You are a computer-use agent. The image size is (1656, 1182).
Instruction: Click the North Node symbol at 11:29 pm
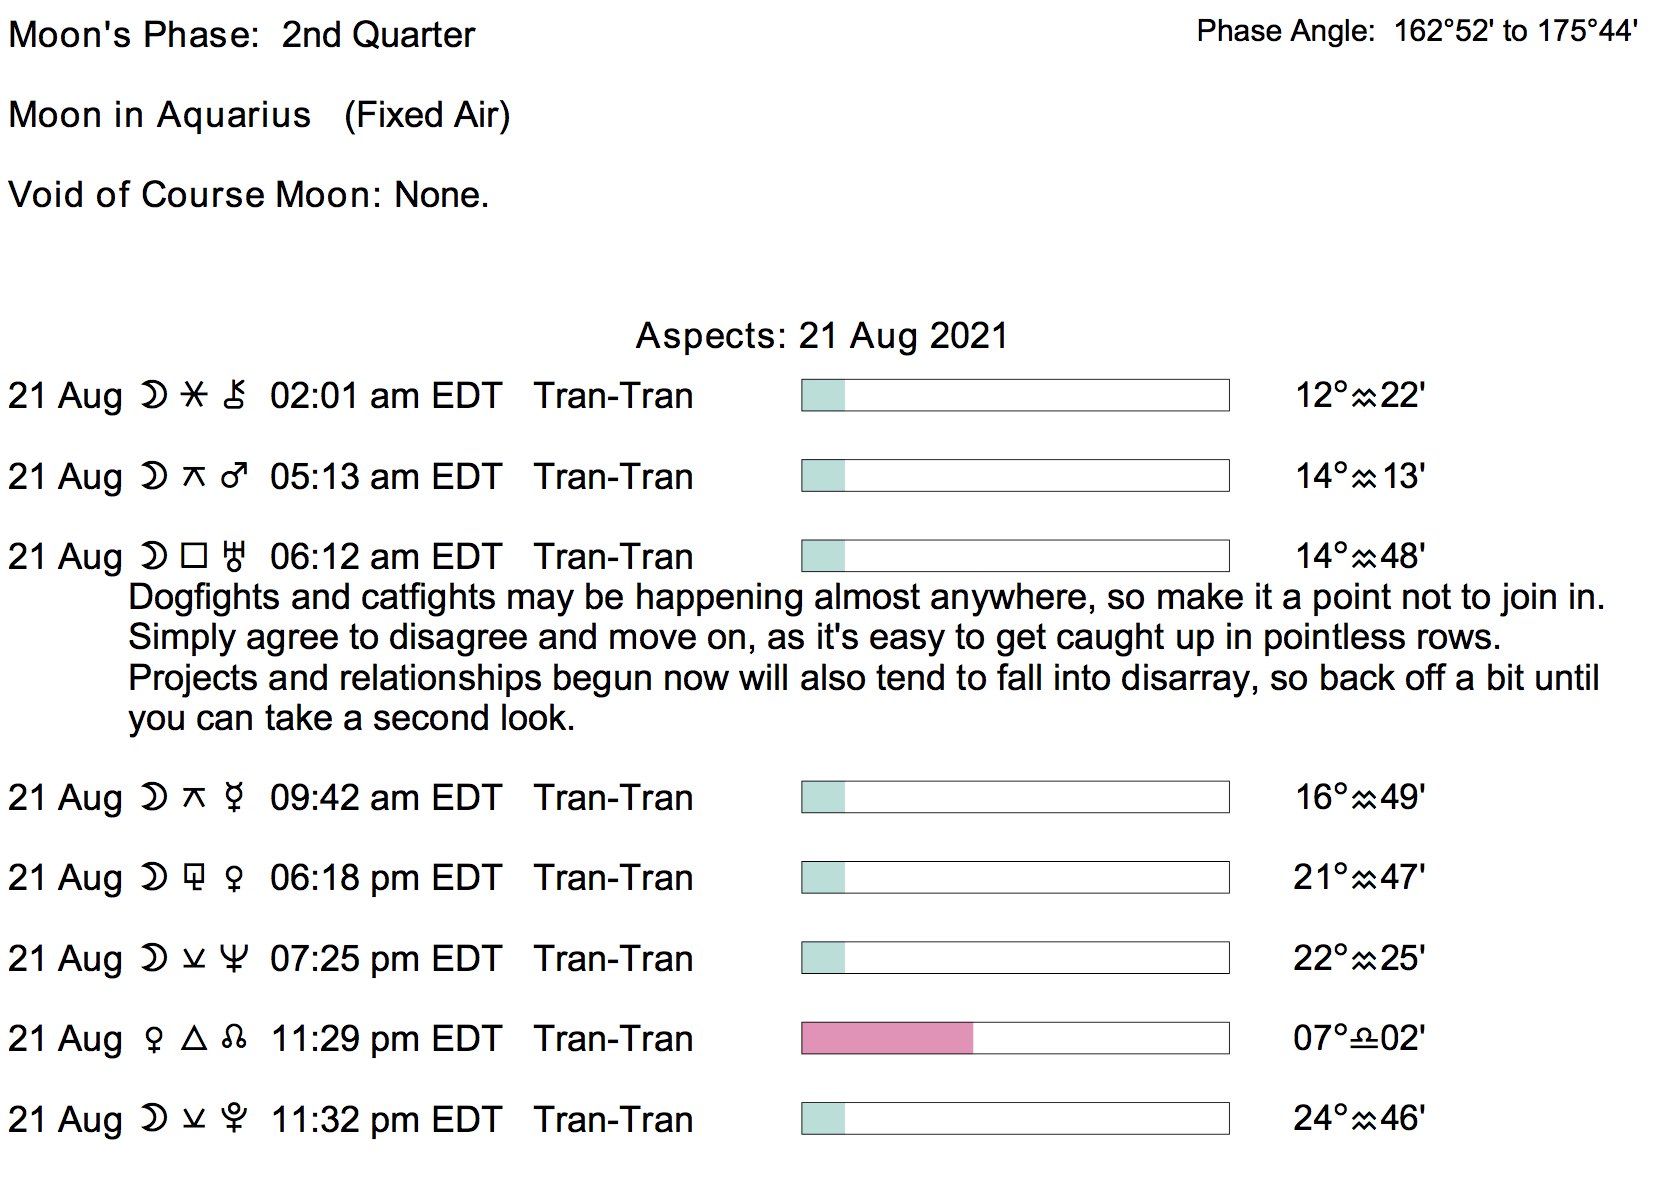234,1039
